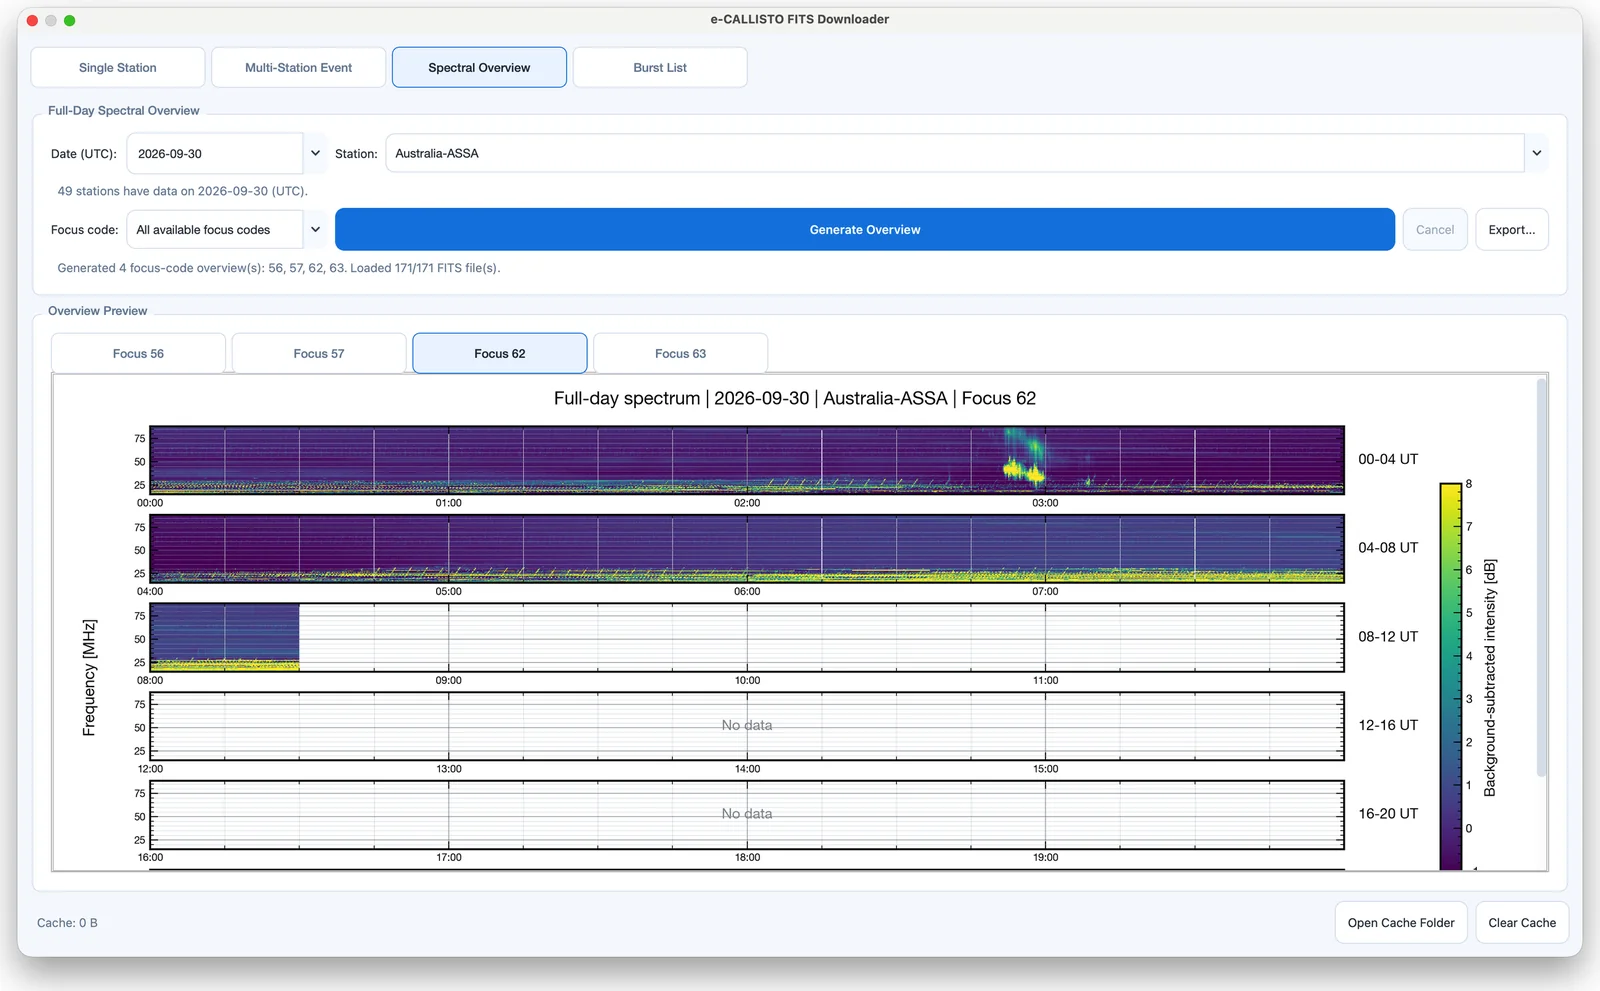Click the Full-day spectrum plot title
This screenshot has width=1600, height=991.
[795, 399]
